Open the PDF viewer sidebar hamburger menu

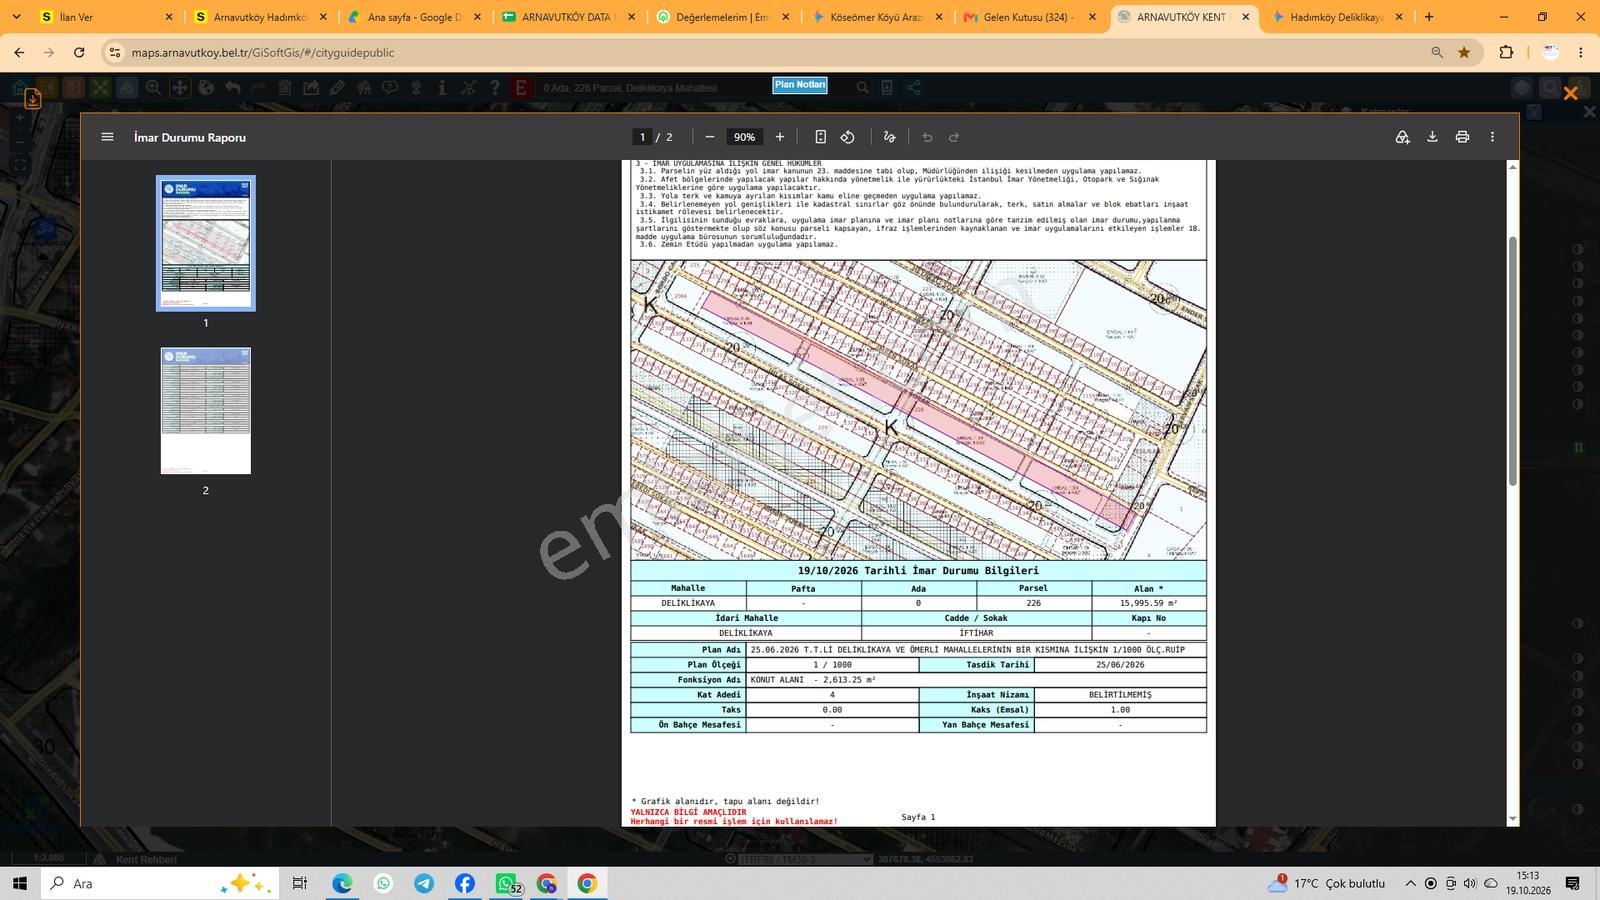click(x=107, y=137)
